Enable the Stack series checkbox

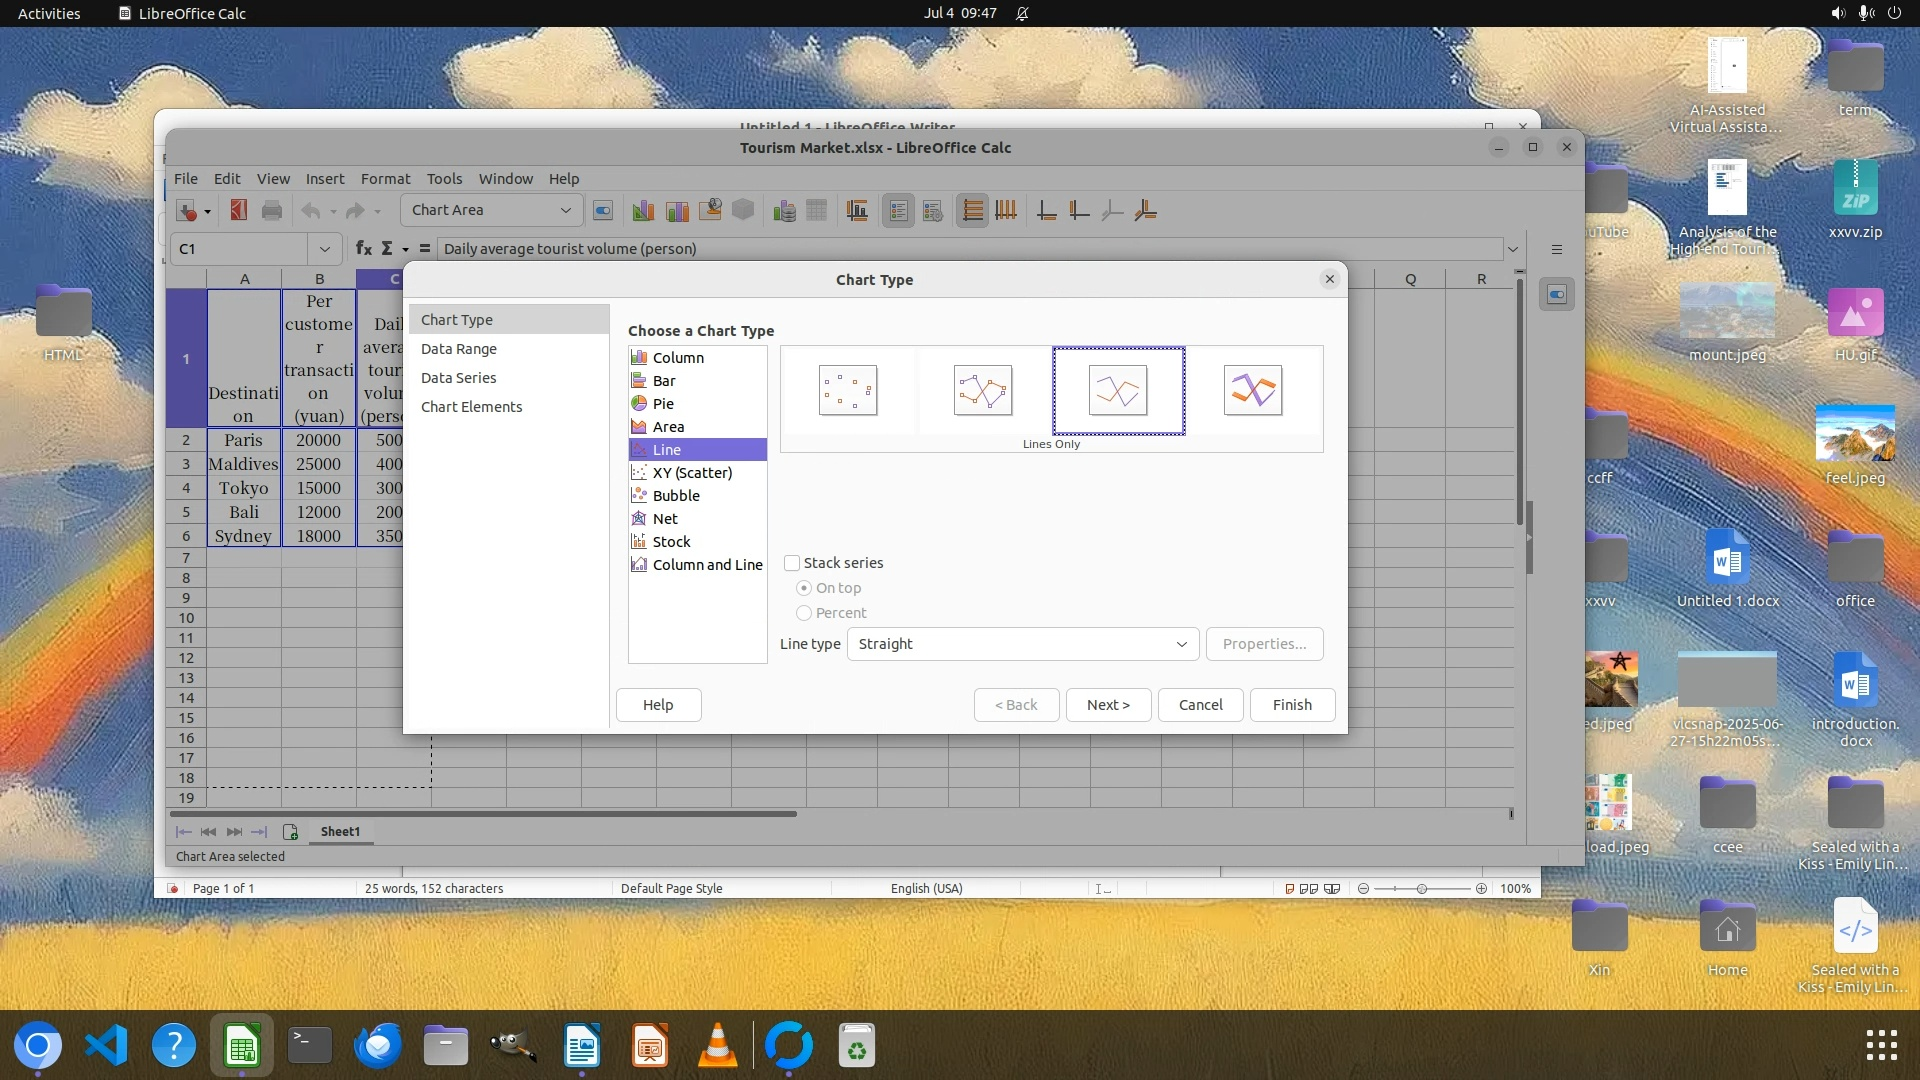[x=792, y=563]
